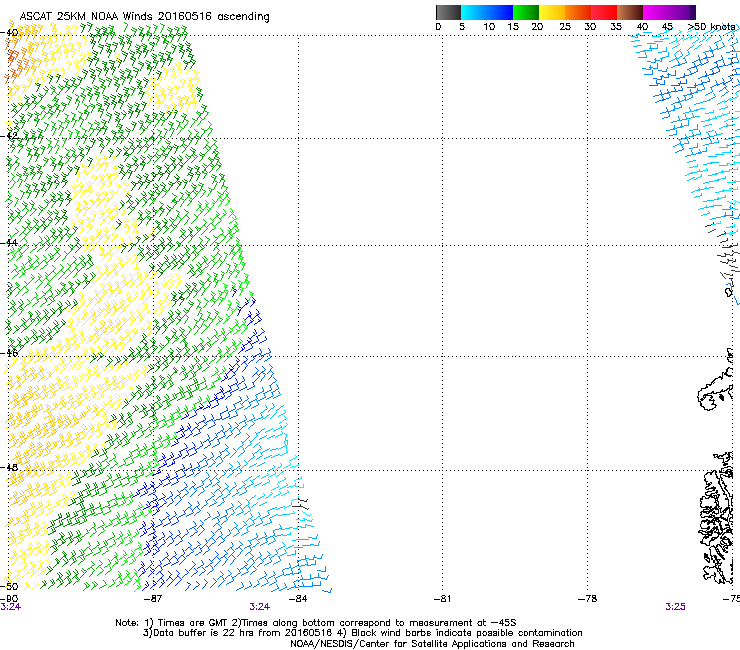Image resolution: width=740 pixels, height=650 pixels.
Task: Click the red 30-35 knots color segment
Action: coord(604,12)
